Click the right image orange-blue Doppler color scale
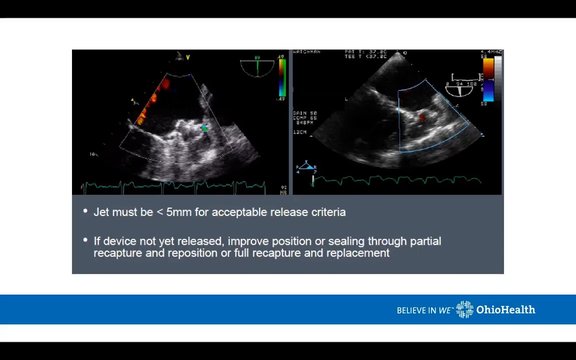Image resolution: width=576 pixels, height=360 pixels. (x=488, y=79)
